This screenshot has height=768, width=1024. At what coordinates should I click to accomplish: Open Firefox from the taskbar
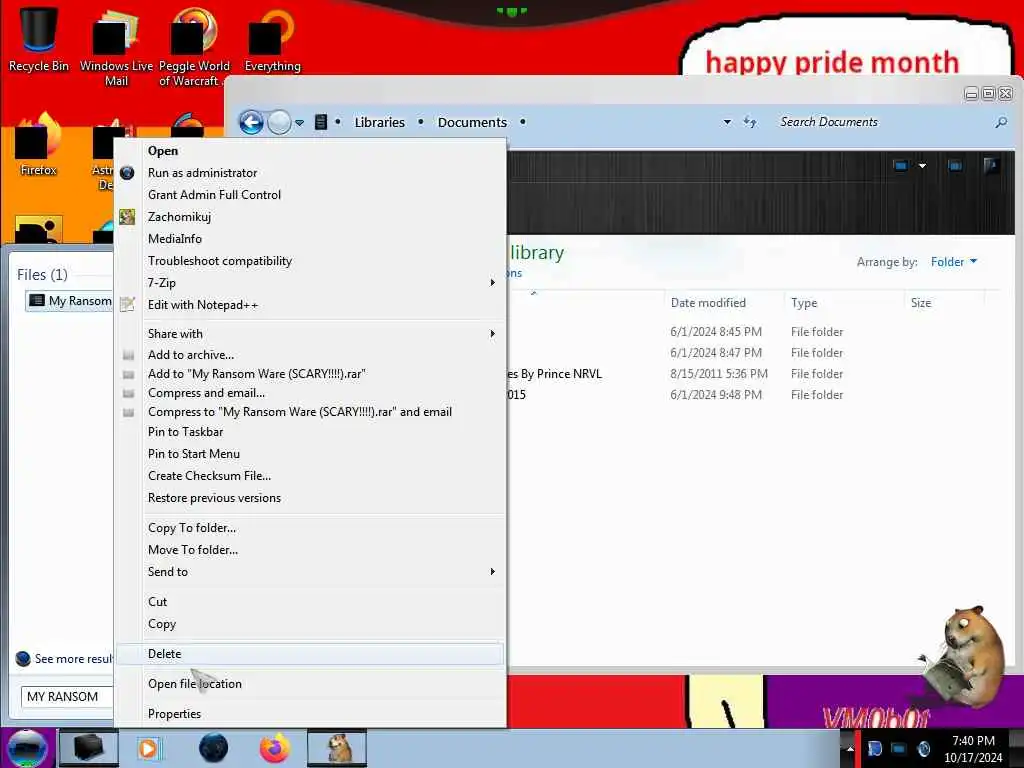tap(274, 748)
